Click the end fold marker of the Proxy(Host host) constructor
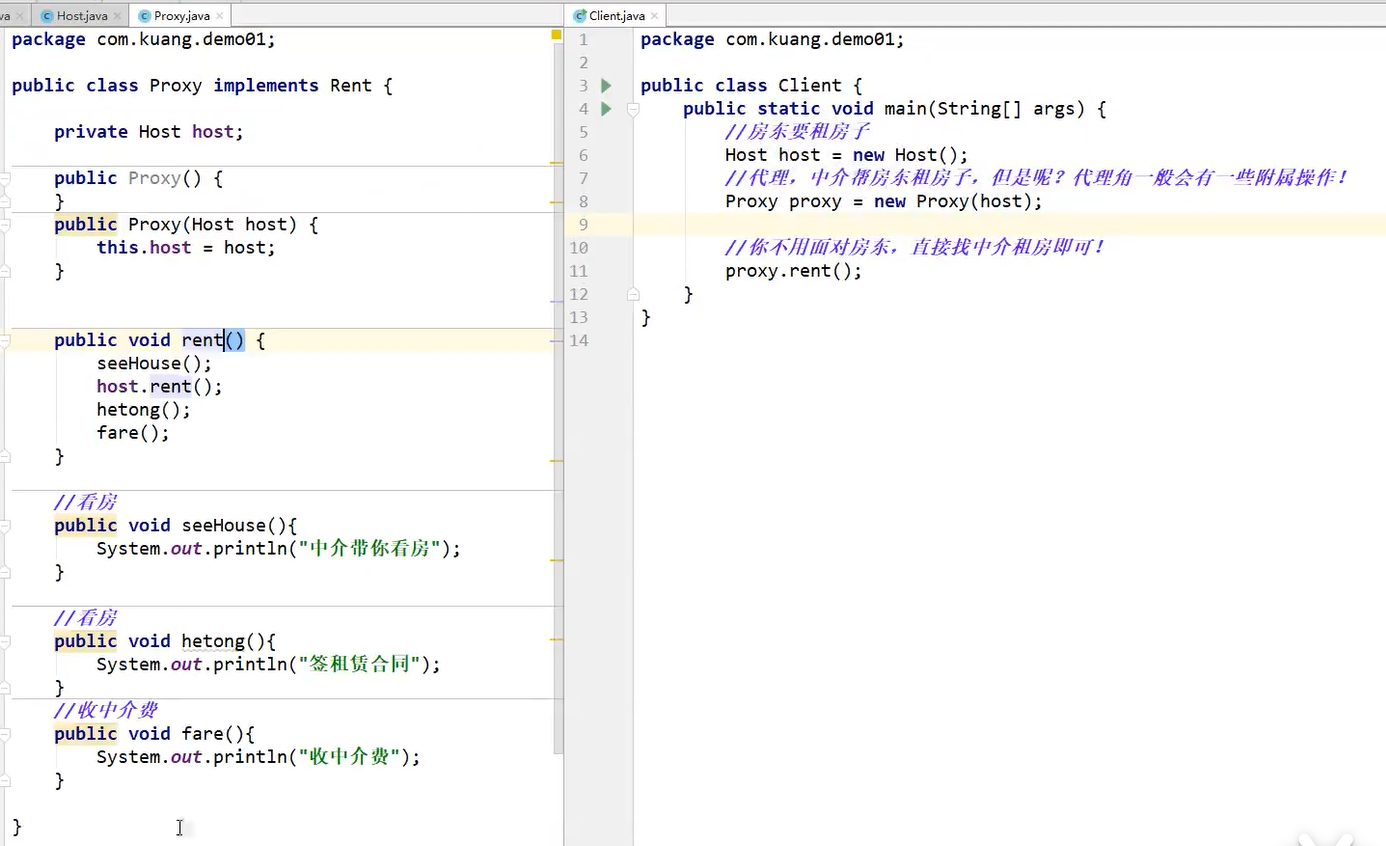1386x846 pixels. [x=5, y=271]
